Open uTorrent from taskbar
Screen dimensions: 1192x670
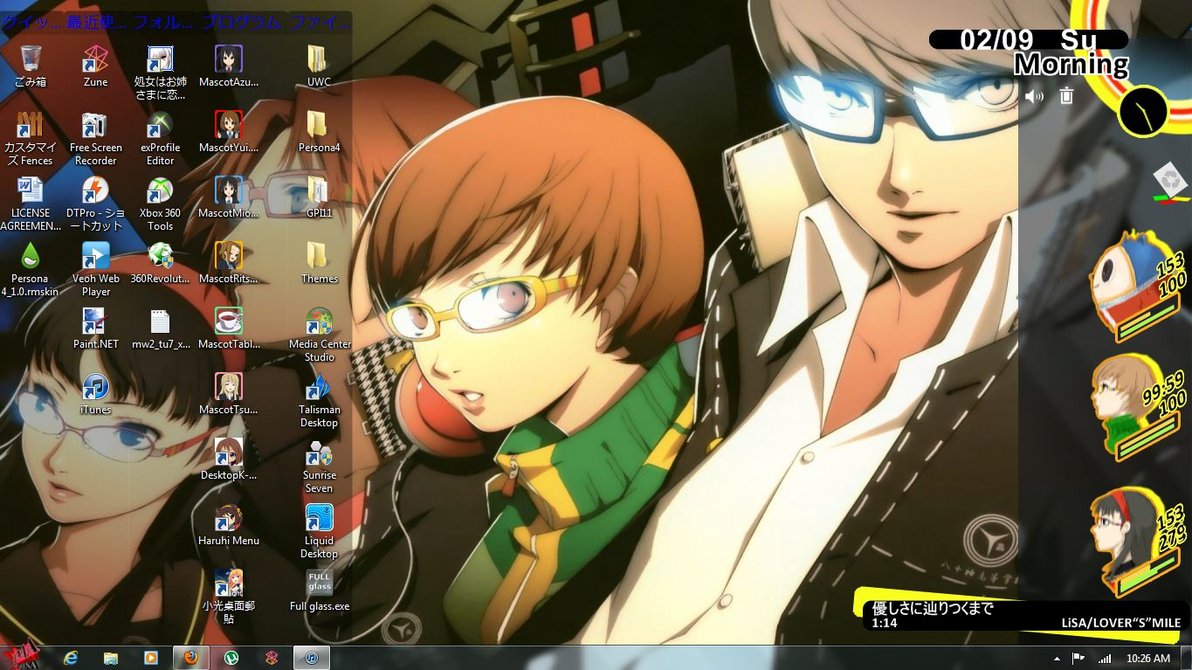231,658
